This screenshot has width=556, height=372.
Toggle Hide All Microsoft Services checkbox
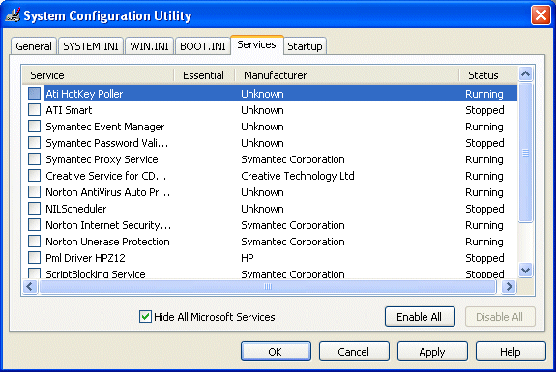145,316
